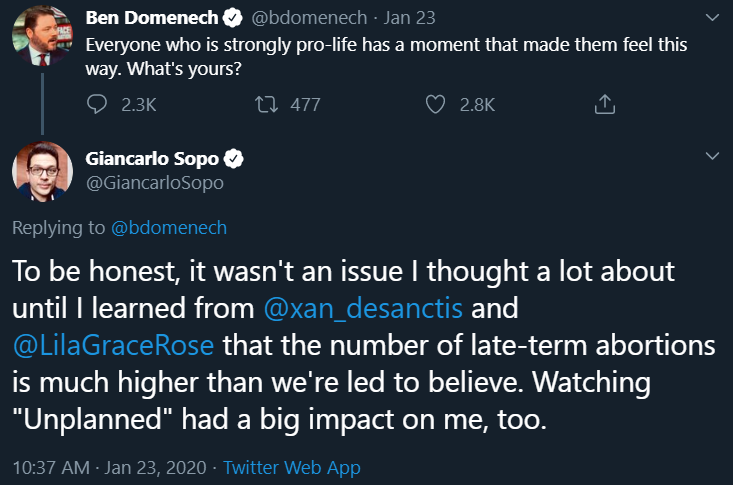Click @bdomenech in the 'Replying to' line
Screen dimensions: 733x485
[169, 228]
